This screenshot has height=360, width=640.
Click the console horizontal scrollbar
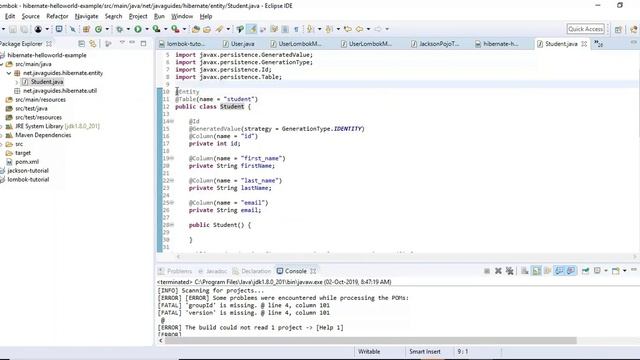[370, 340]
